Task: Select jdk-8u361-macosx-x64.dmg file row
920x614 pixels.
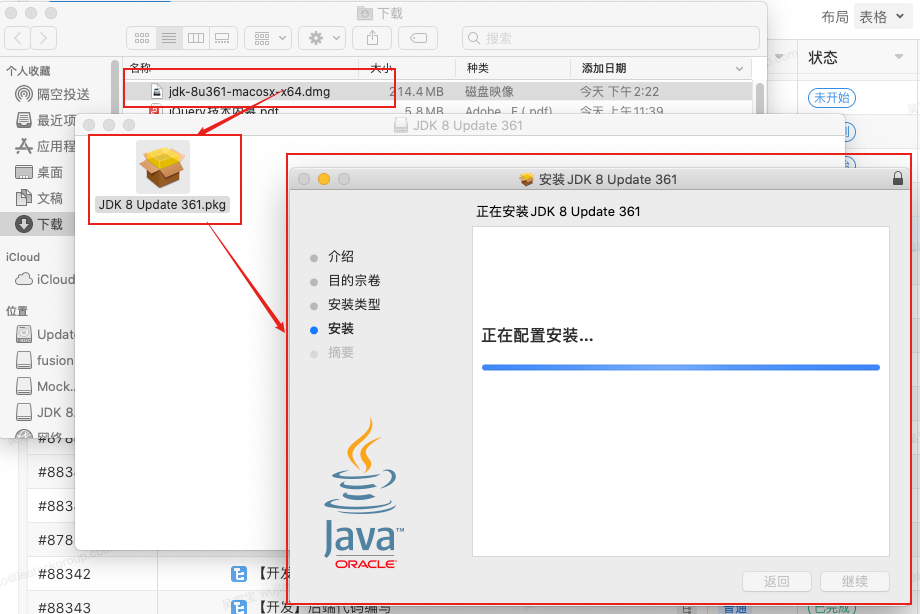Action: click(x=438, y=91)
